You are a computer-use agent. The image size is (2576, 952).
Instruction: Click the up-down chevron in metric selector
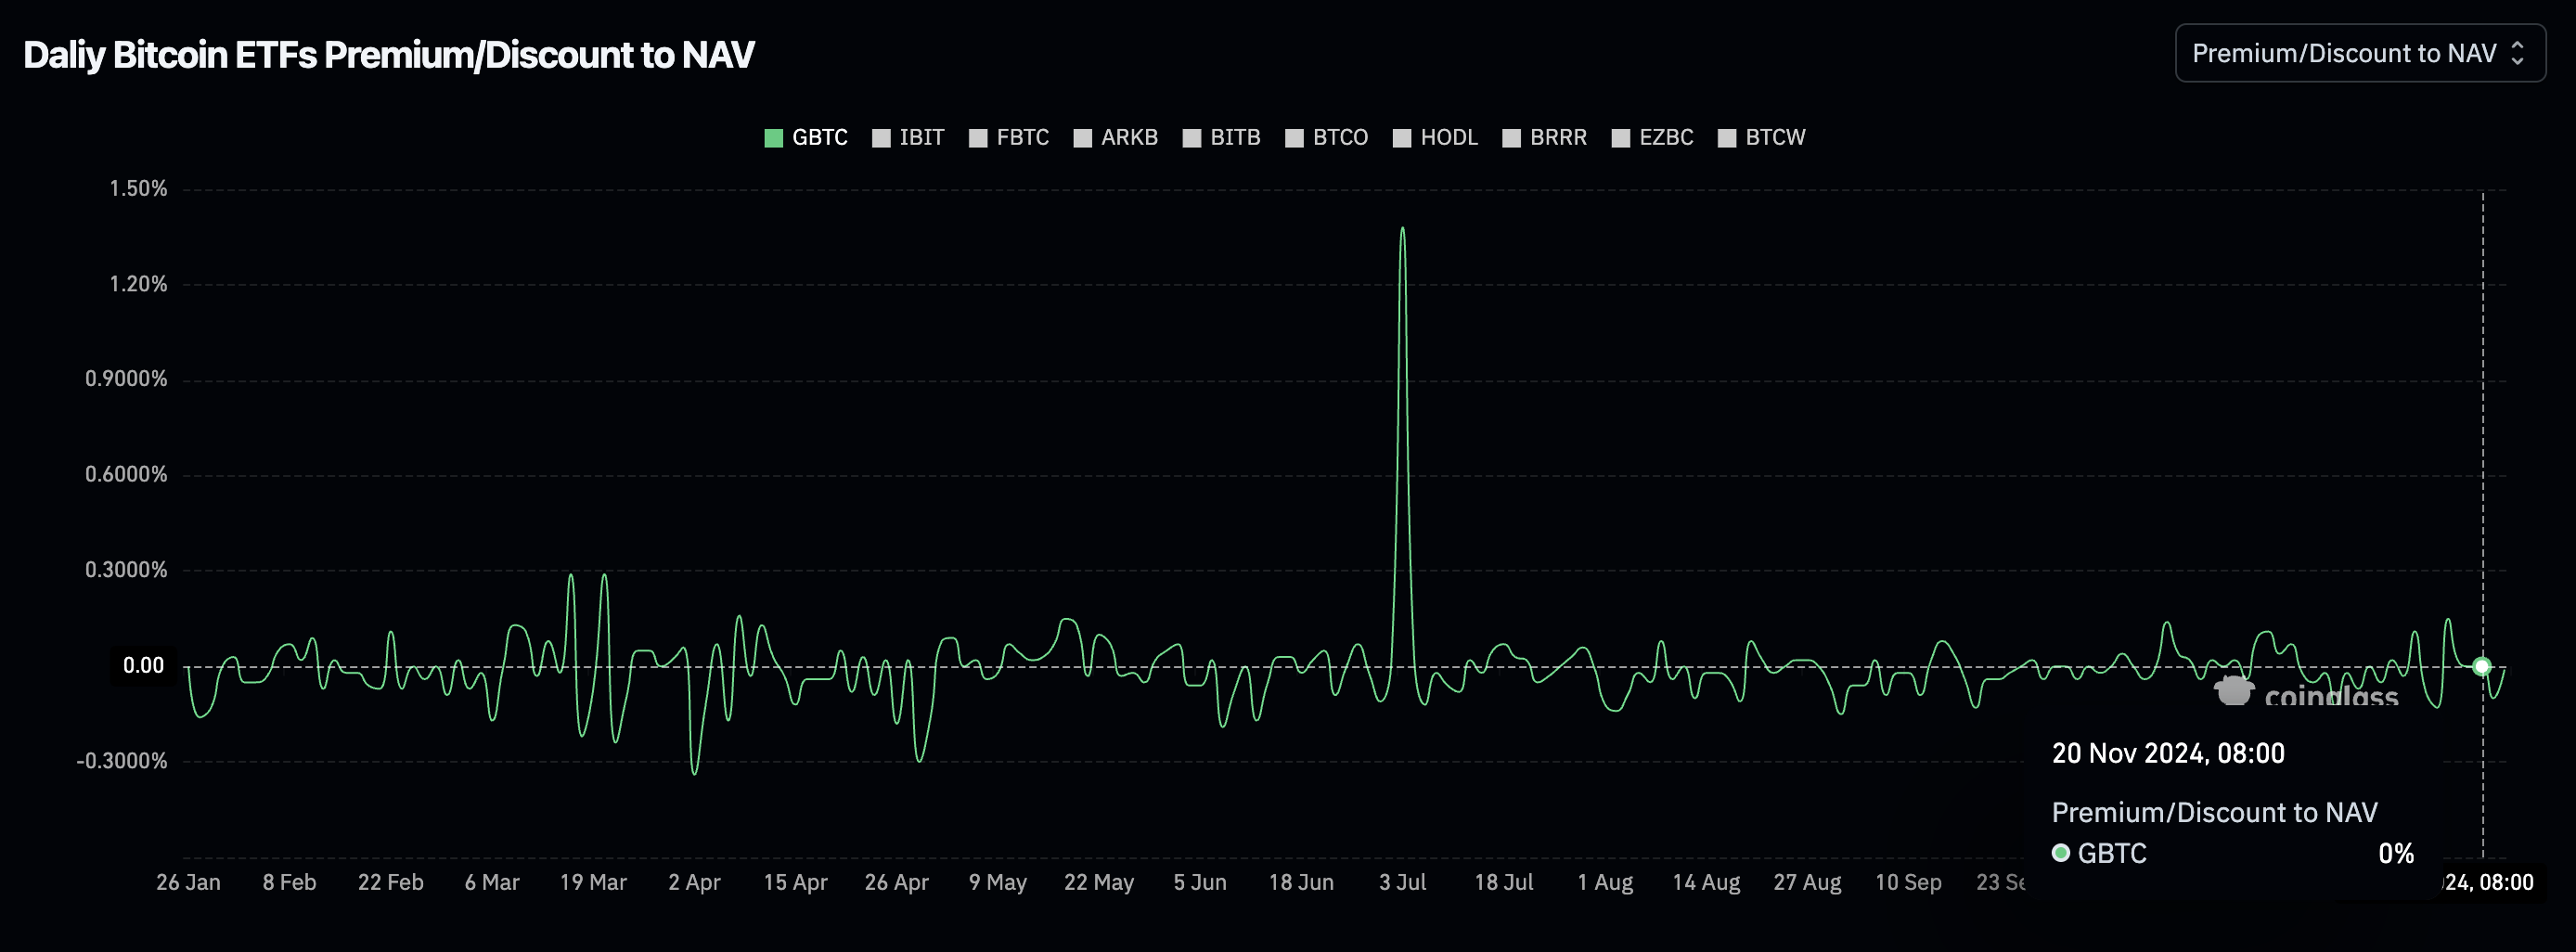[2518, 54]
